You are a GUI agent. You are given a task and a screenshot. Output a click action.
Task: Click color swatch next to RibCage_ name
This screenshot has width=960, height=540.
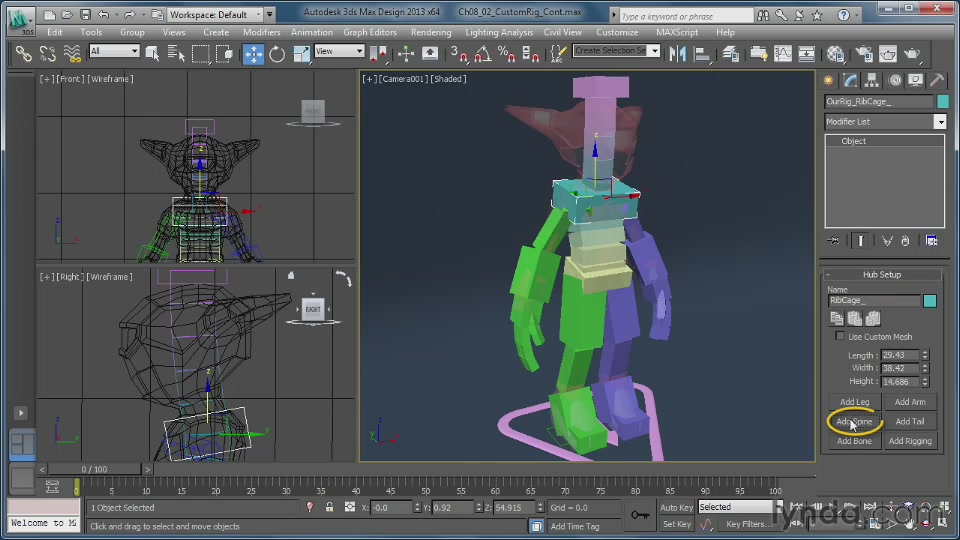930,301
